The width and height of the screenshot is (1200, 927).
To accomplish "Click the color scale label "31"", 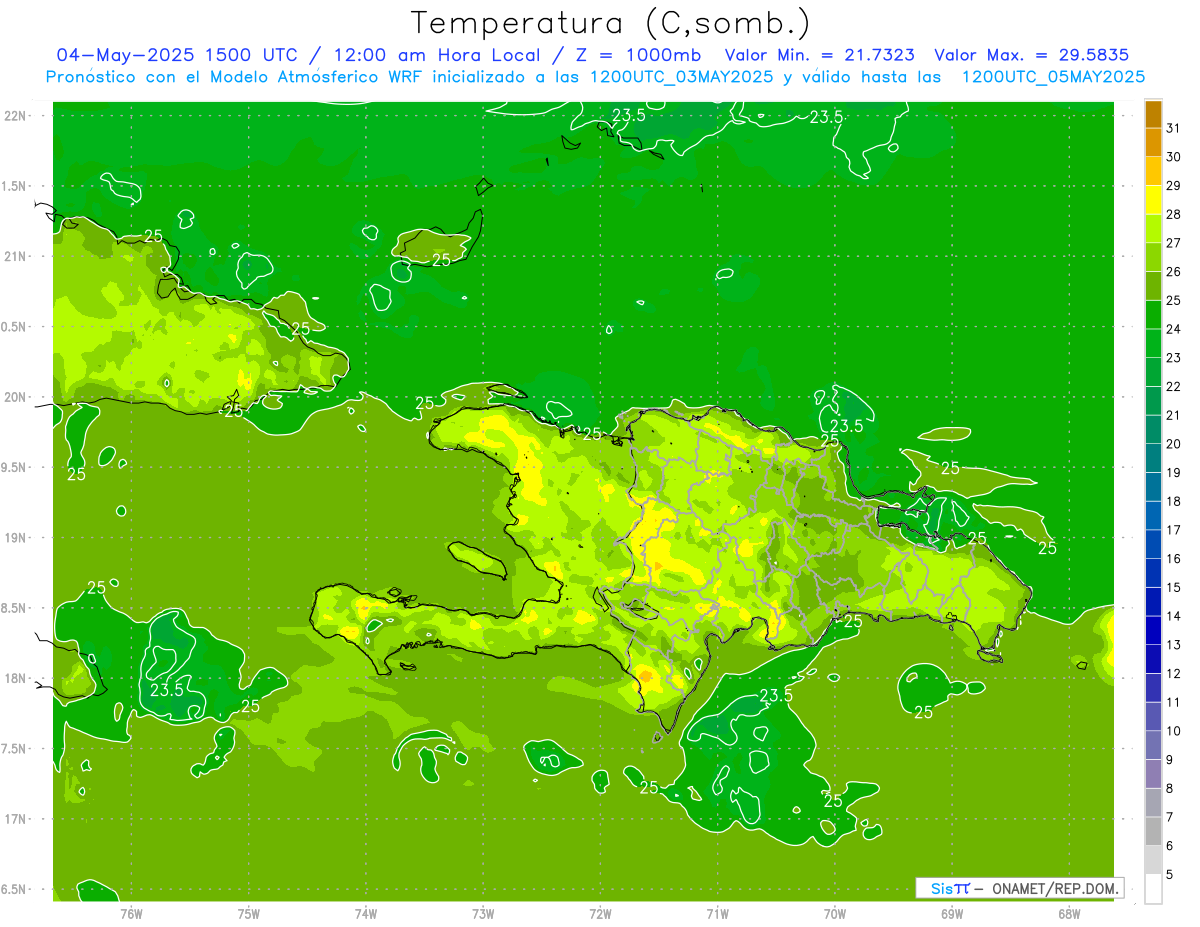I will pos(1174,127).
